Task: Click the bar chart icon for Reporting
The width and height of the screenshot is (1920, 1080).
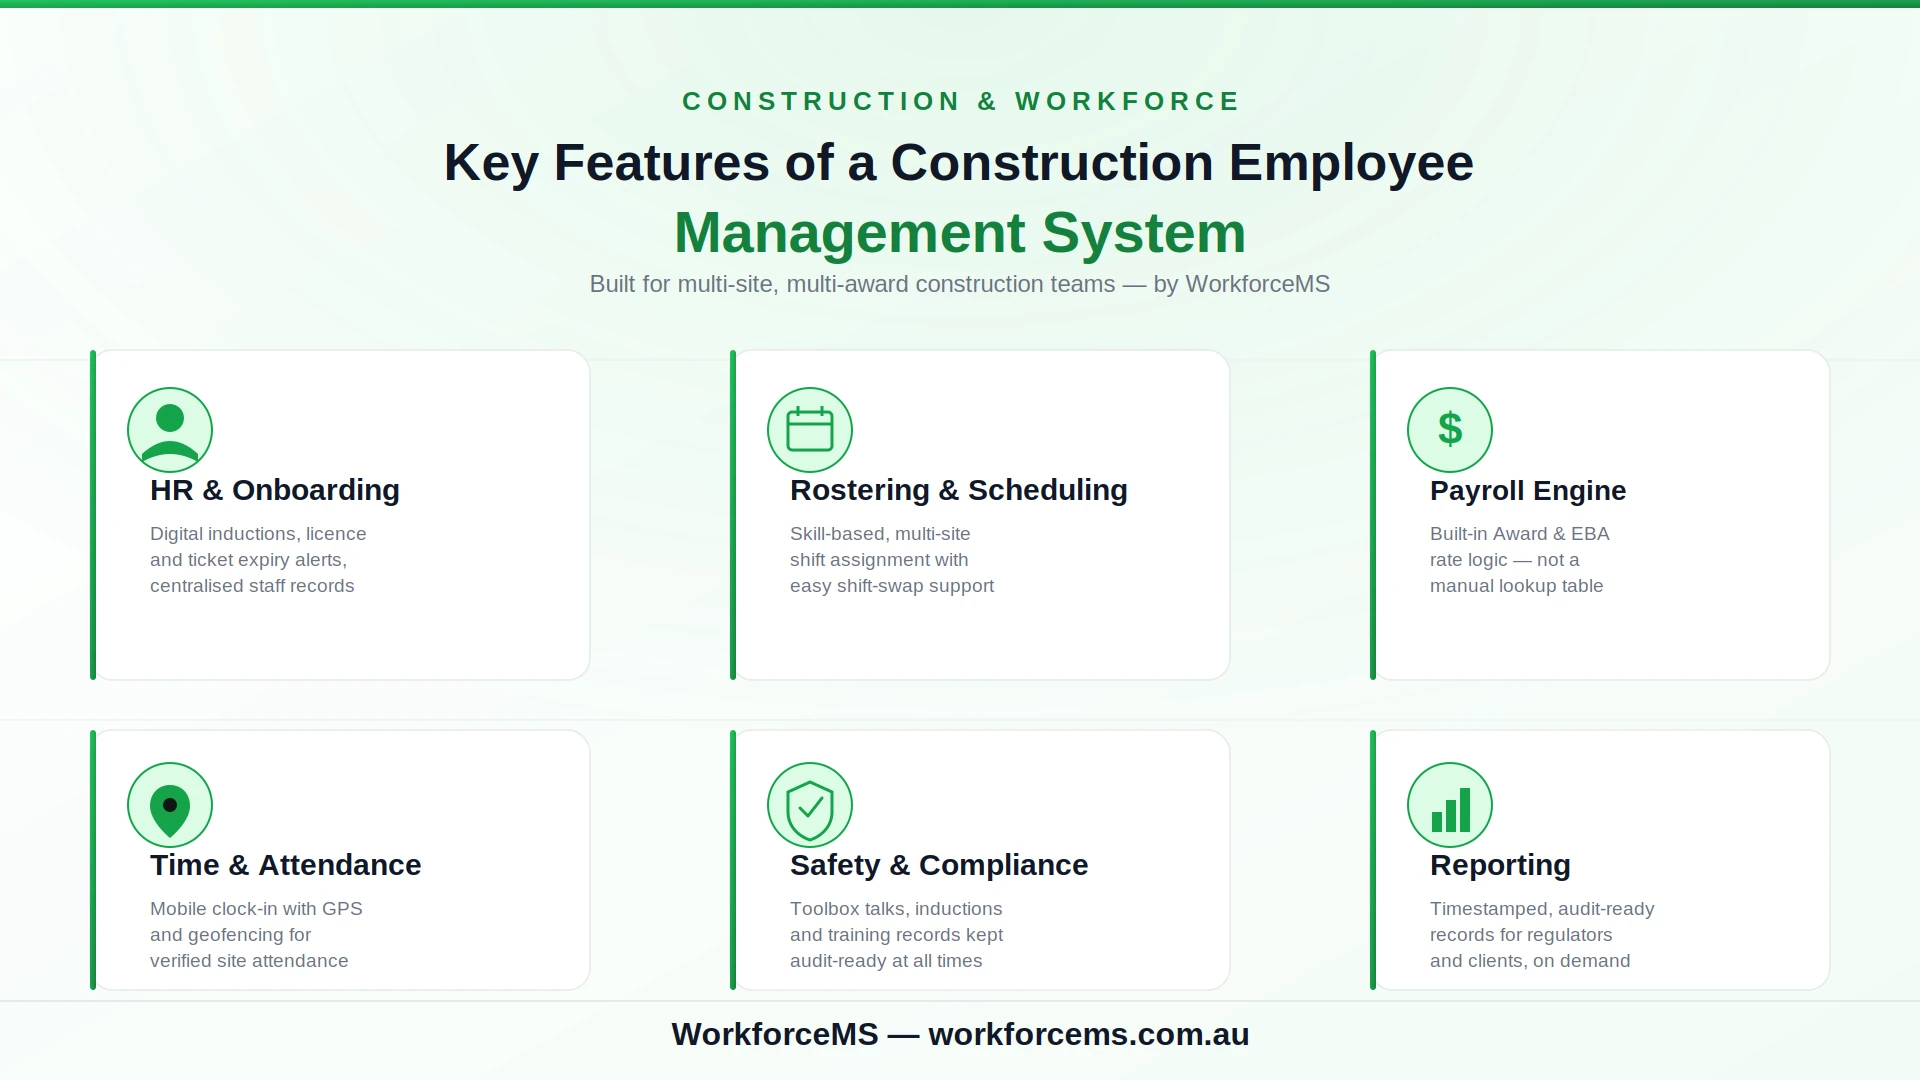Action: pos(1450,805)
